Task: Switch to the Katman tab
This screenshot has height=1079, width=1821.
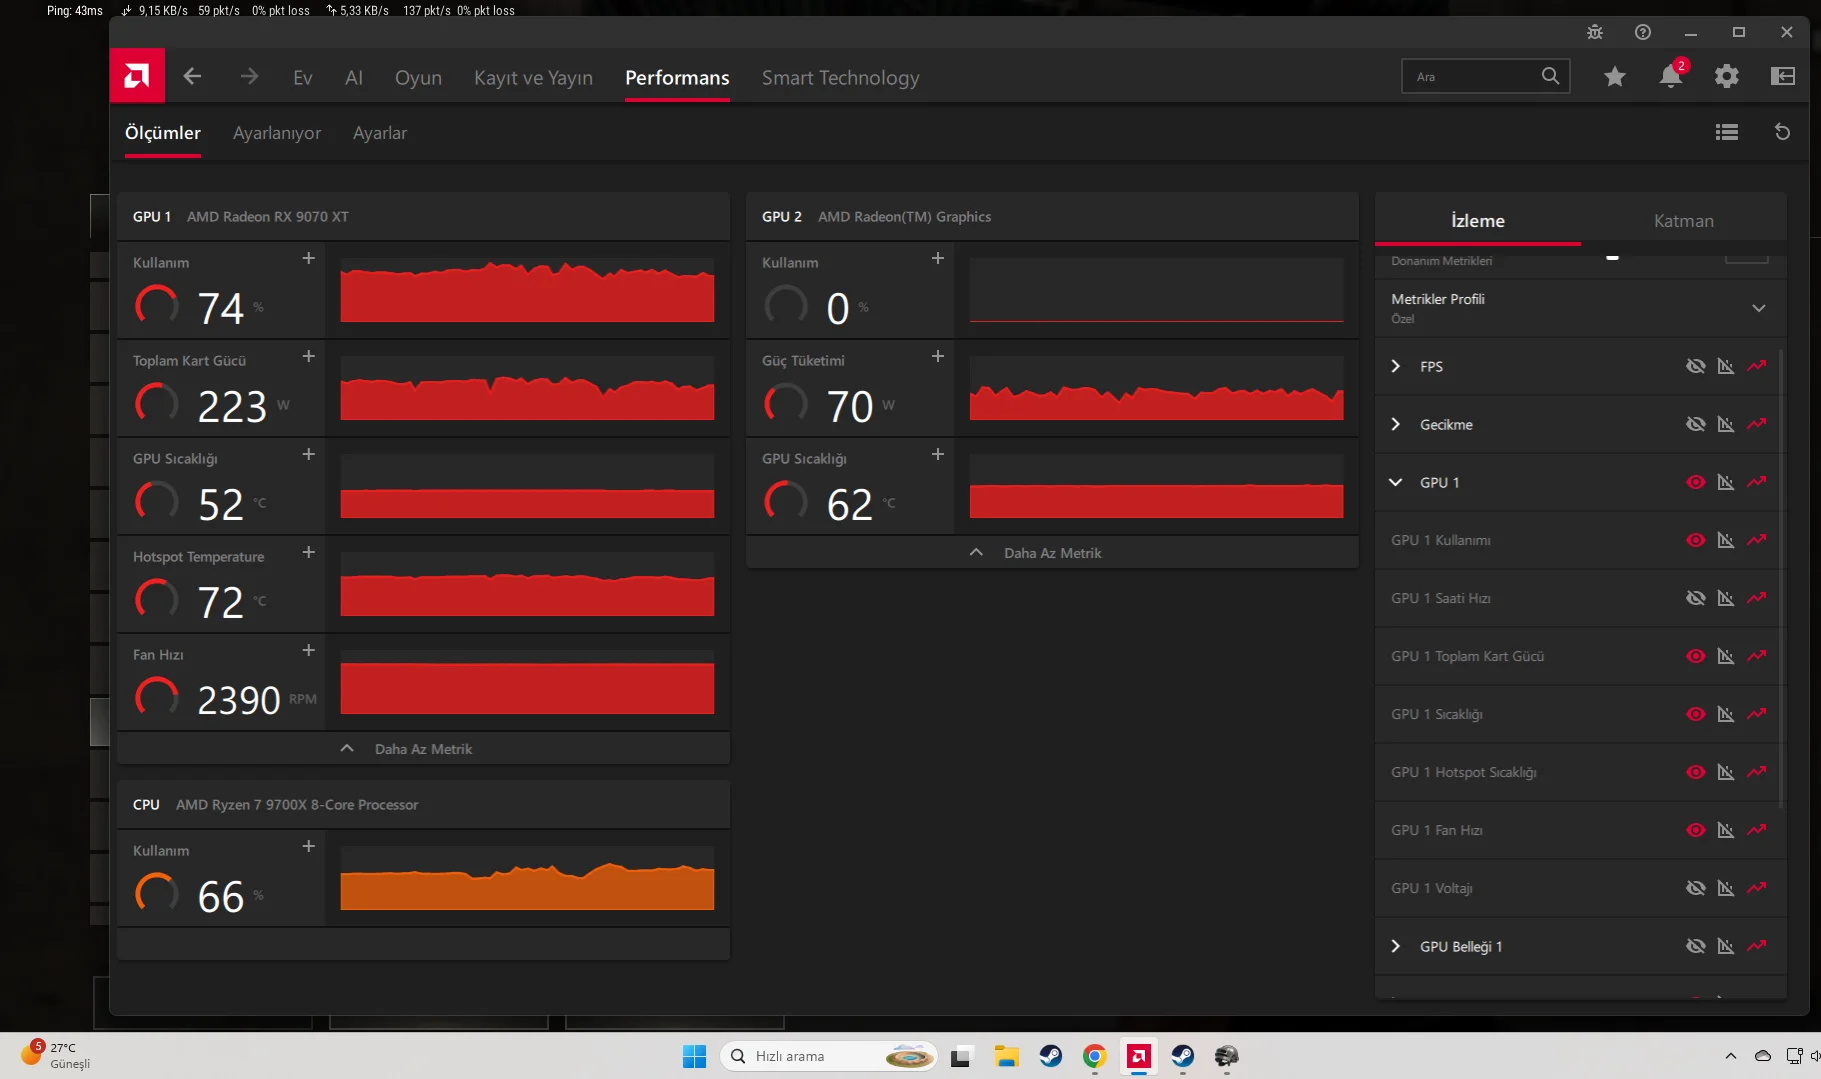Action: (x=1683, y=221)
